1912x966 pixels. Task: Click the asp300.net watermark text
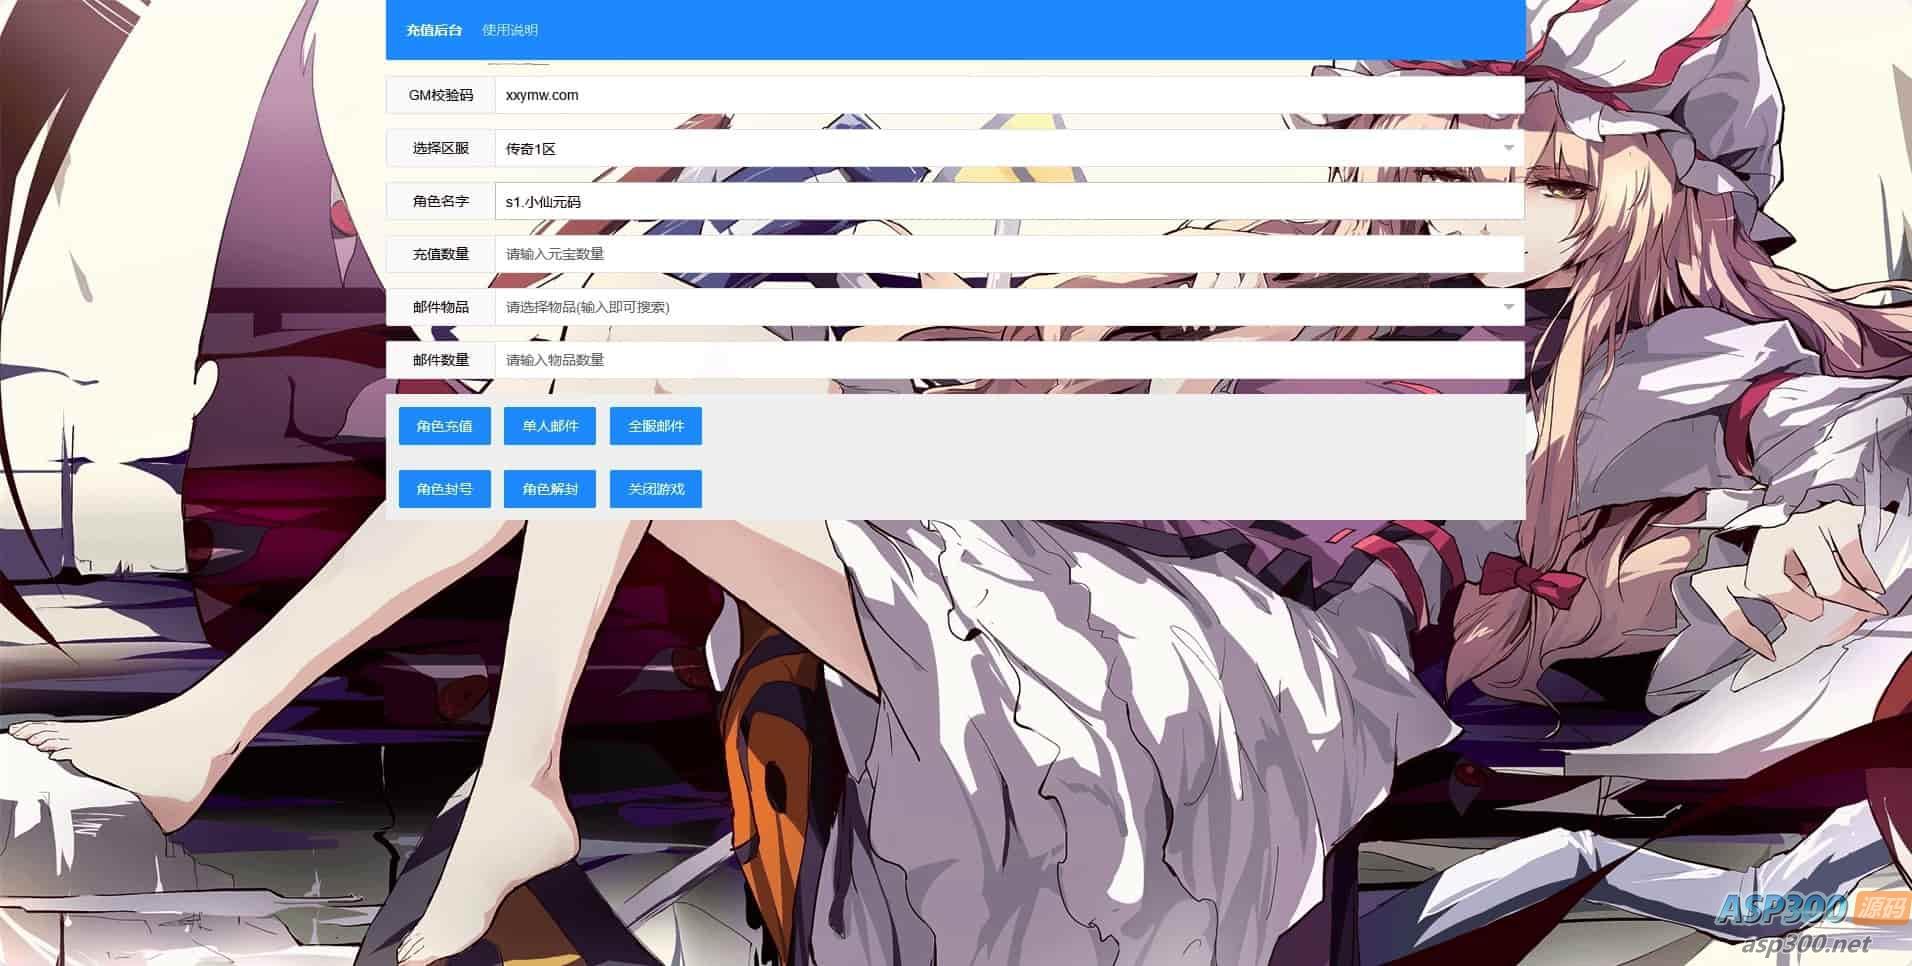coord(1805,943)
